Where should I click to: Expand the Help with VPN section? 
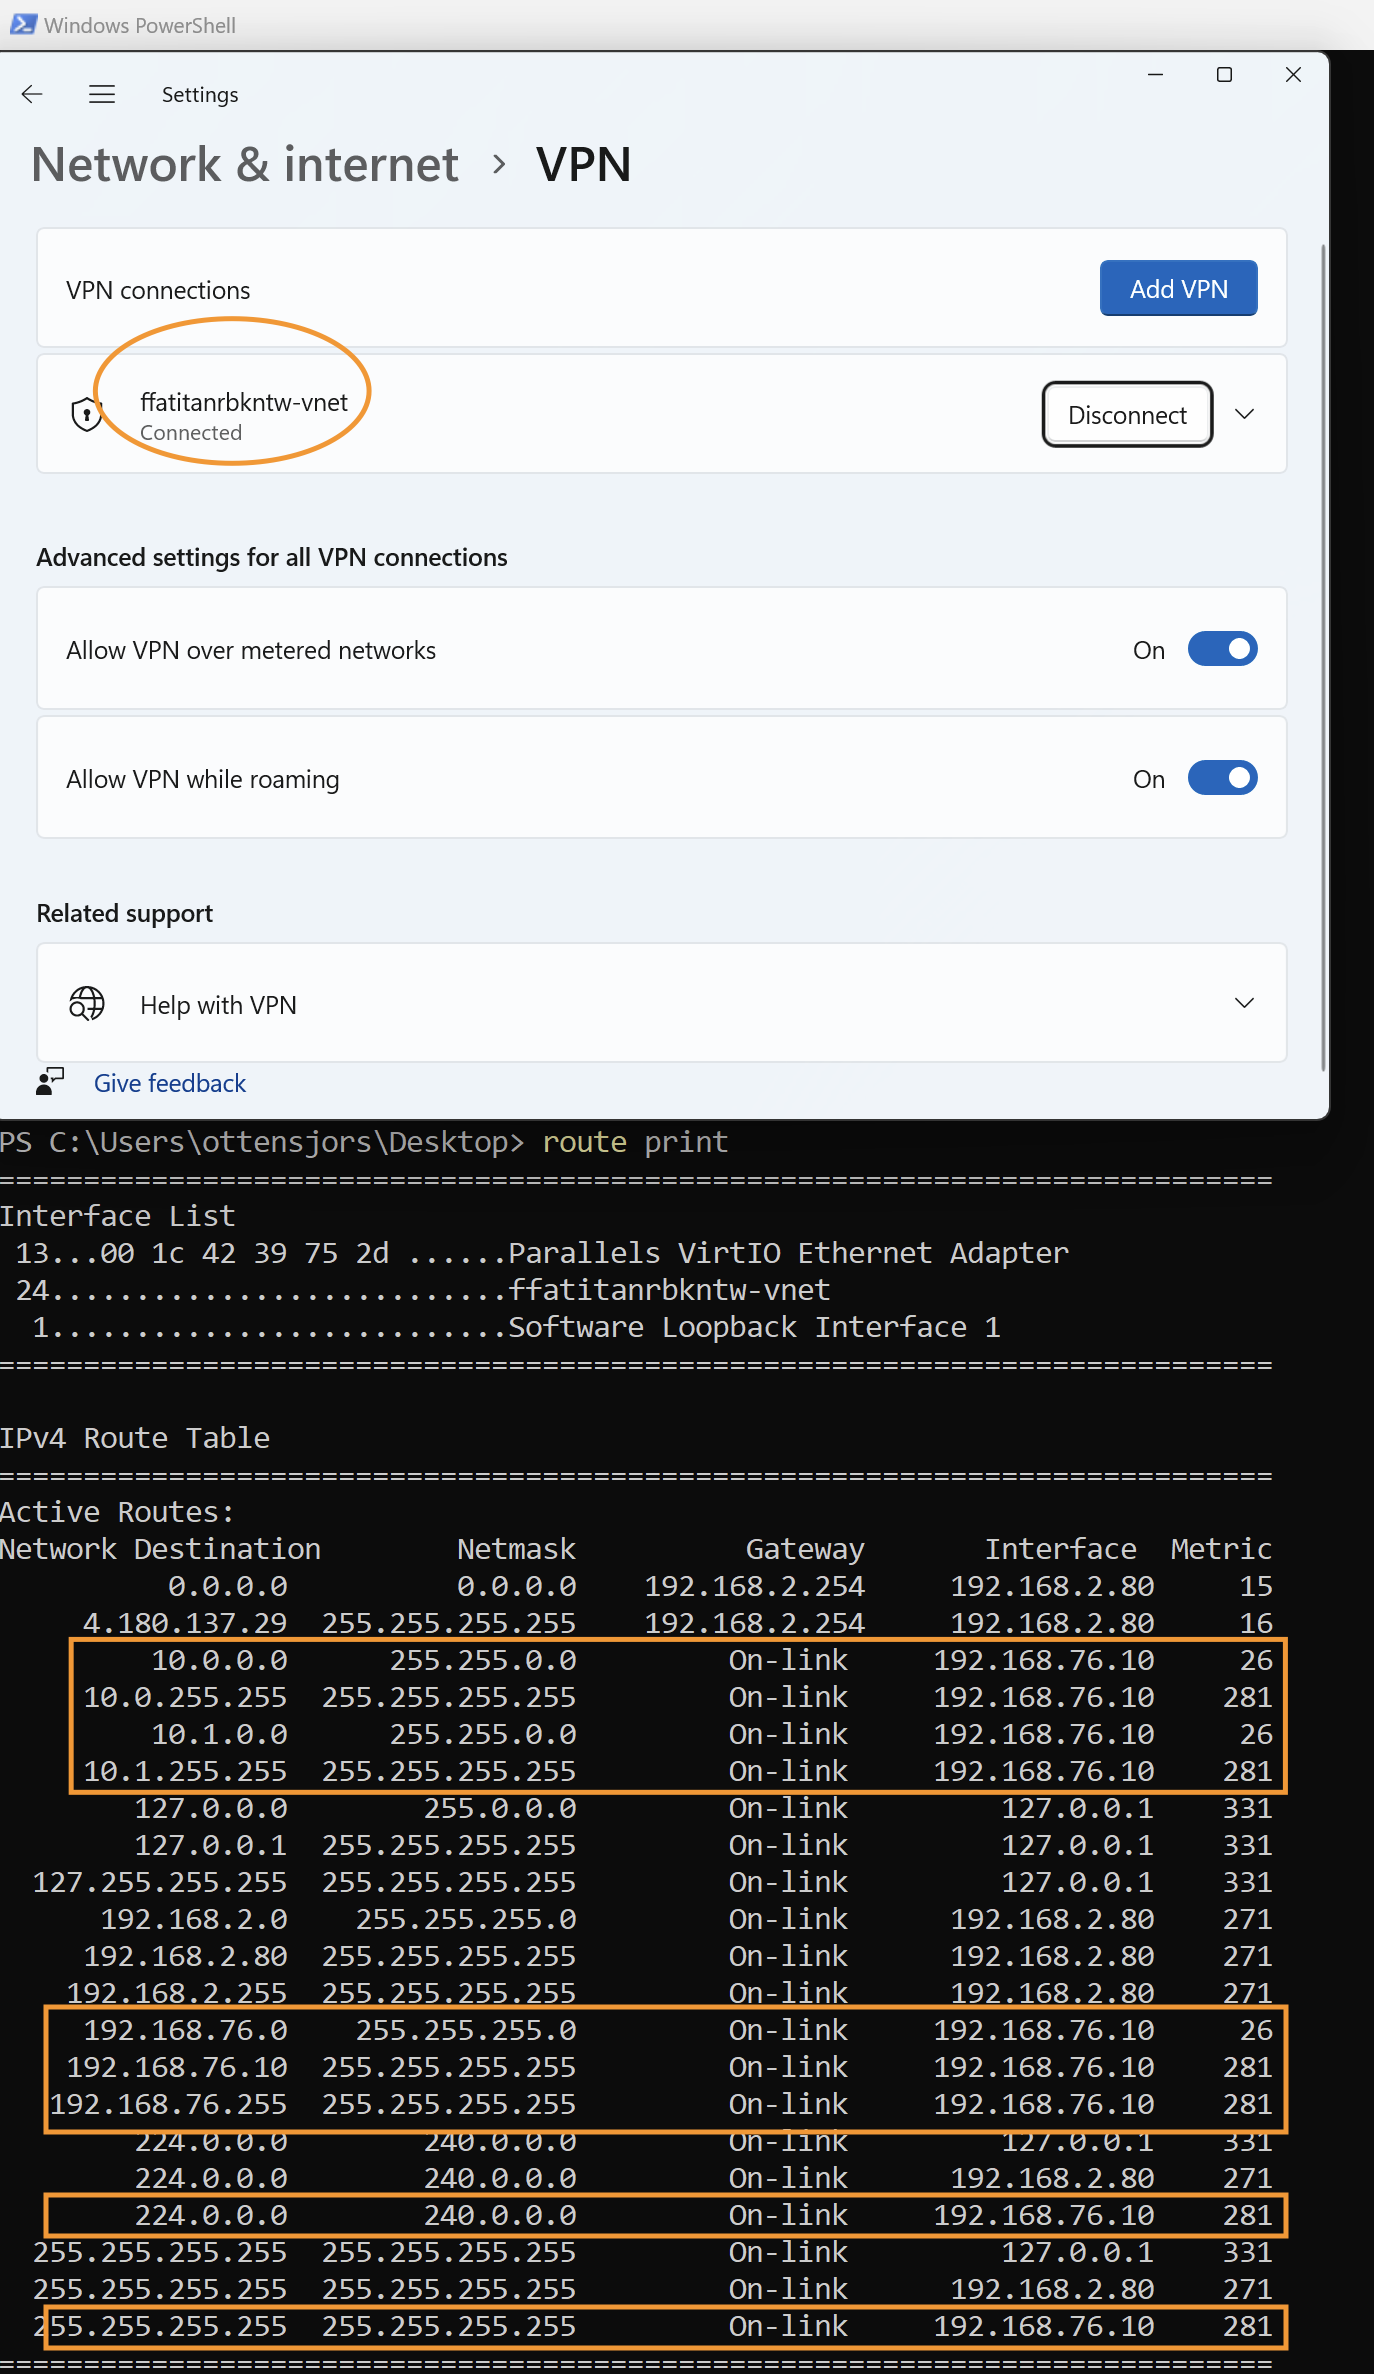tap(1244, 1003)
